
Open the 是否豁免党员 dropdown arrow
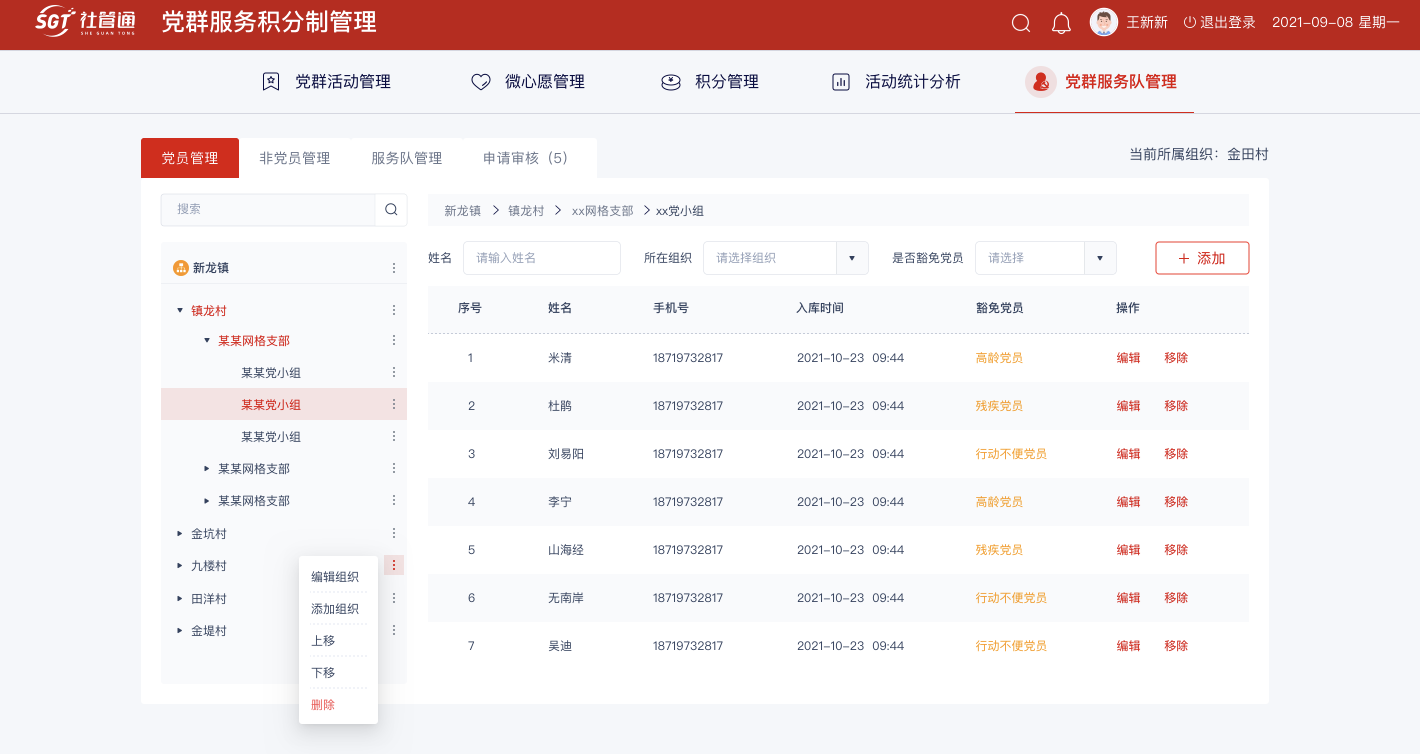click(1100, 258)
